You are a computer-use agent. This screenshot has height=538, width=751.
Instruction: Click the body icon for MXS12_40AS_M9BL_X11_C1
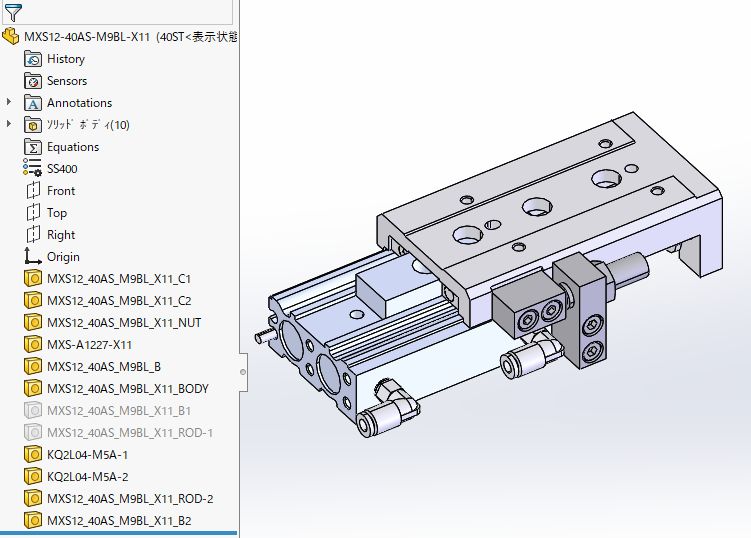tap(33, 278)
